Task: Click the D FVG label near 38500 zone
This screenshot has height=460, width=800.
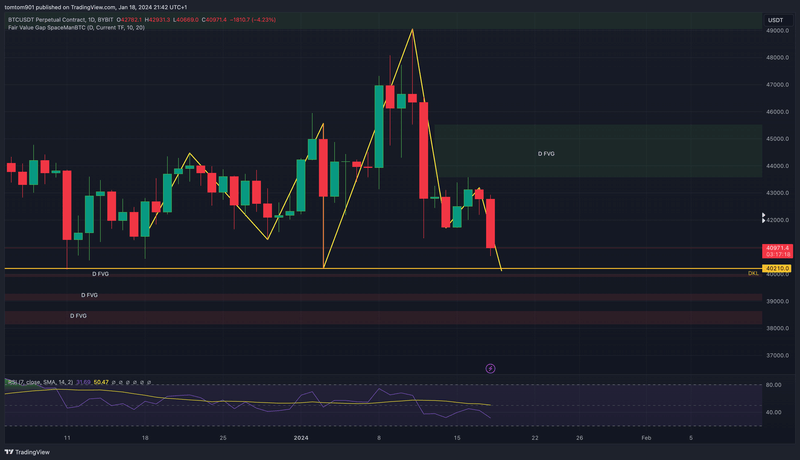Action: tap(78, 316)
